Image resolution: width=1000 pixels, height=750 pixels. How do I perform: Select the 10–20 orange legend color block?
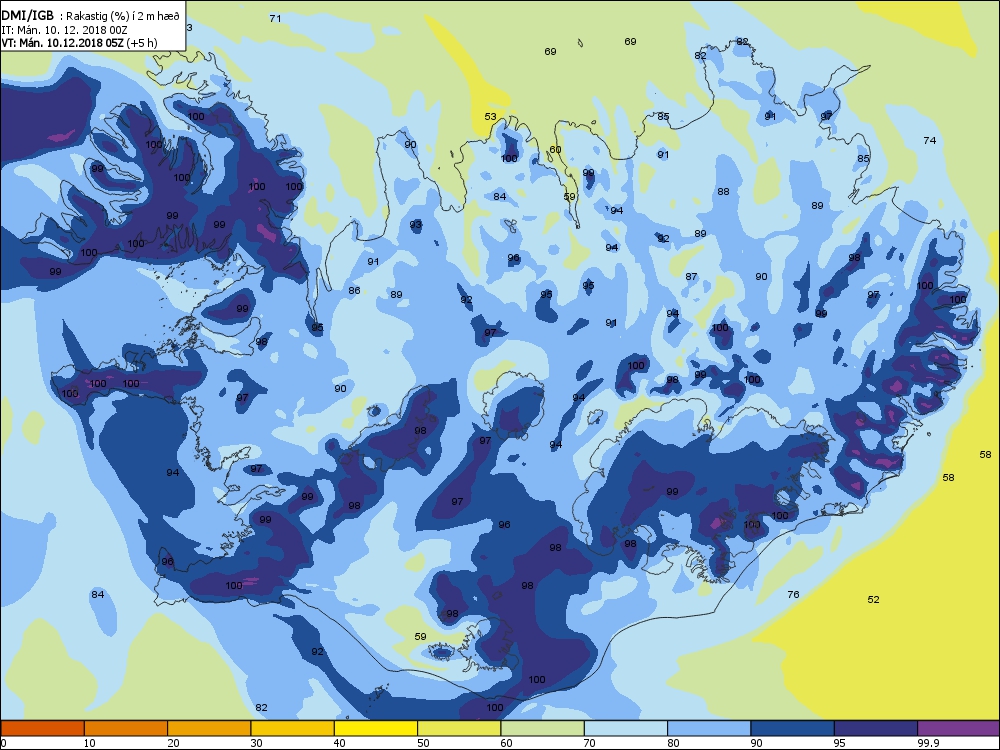pos(126,728)
